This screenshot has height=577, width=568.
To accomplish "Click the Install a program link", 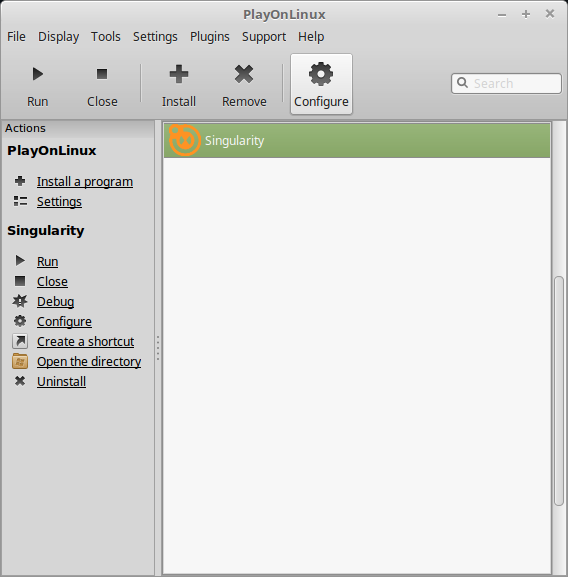I will pos(85,181).
